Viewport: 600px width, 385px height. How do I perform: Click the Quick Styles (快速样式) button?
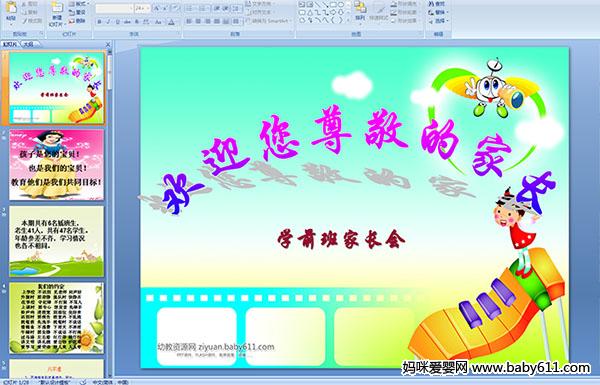point(379,11)
